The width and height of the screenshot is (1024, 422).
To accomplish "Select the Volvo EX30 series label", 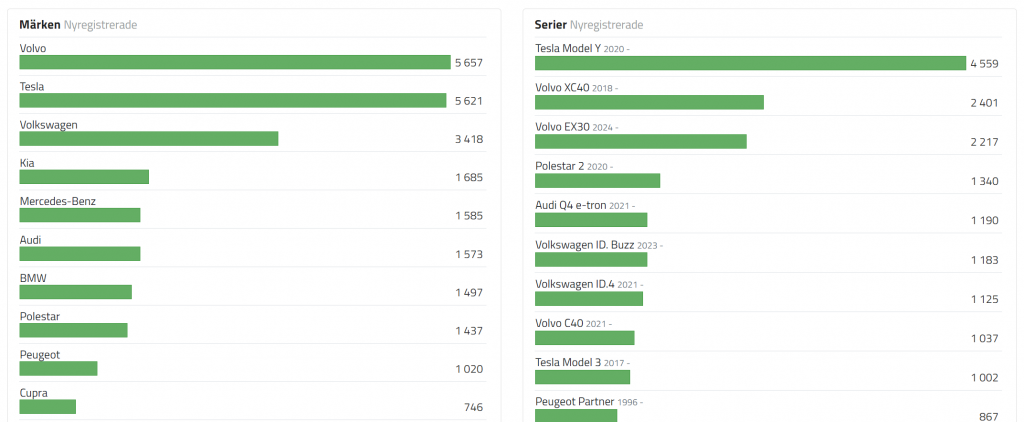I will pyautogui.click(x=563, y=127).
